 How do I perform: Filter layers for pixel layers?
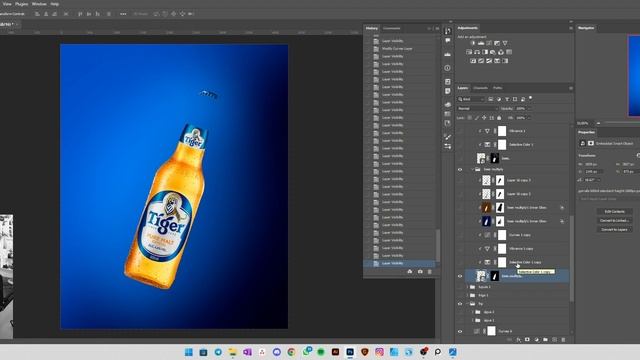pos(491,99)
